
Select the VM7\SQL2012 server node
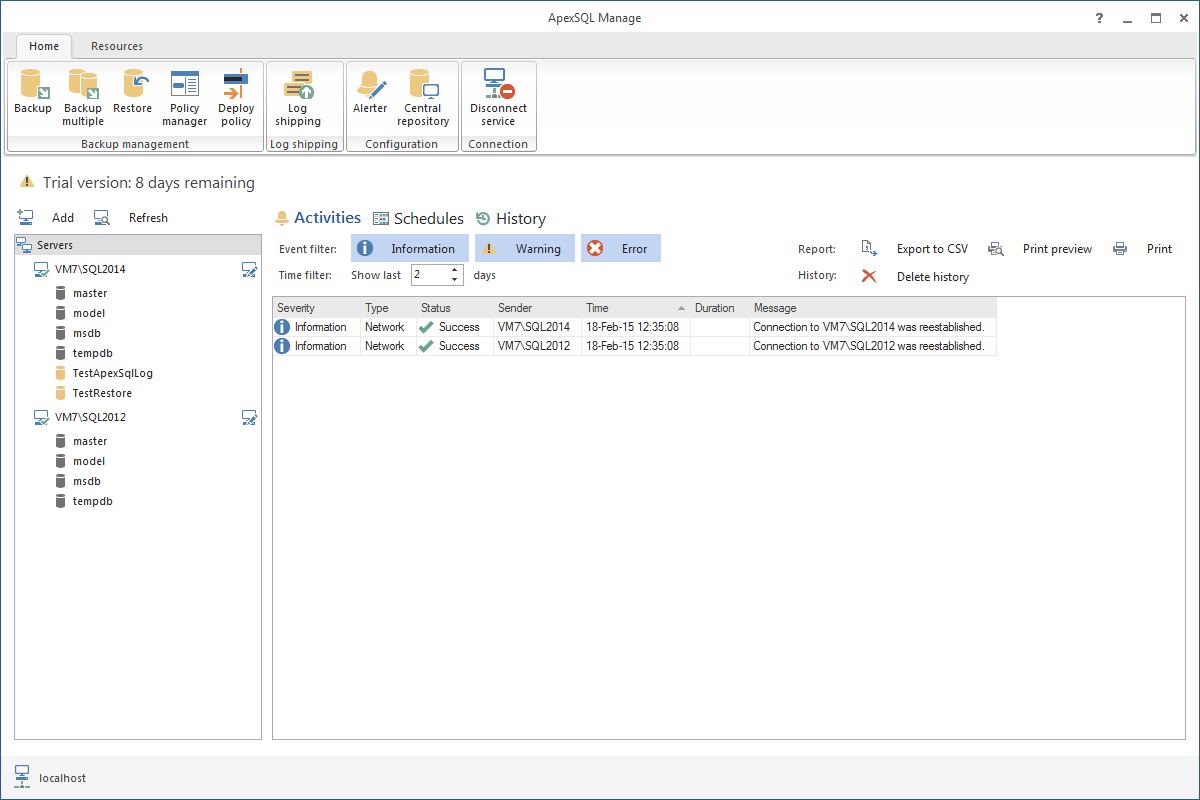90,417
